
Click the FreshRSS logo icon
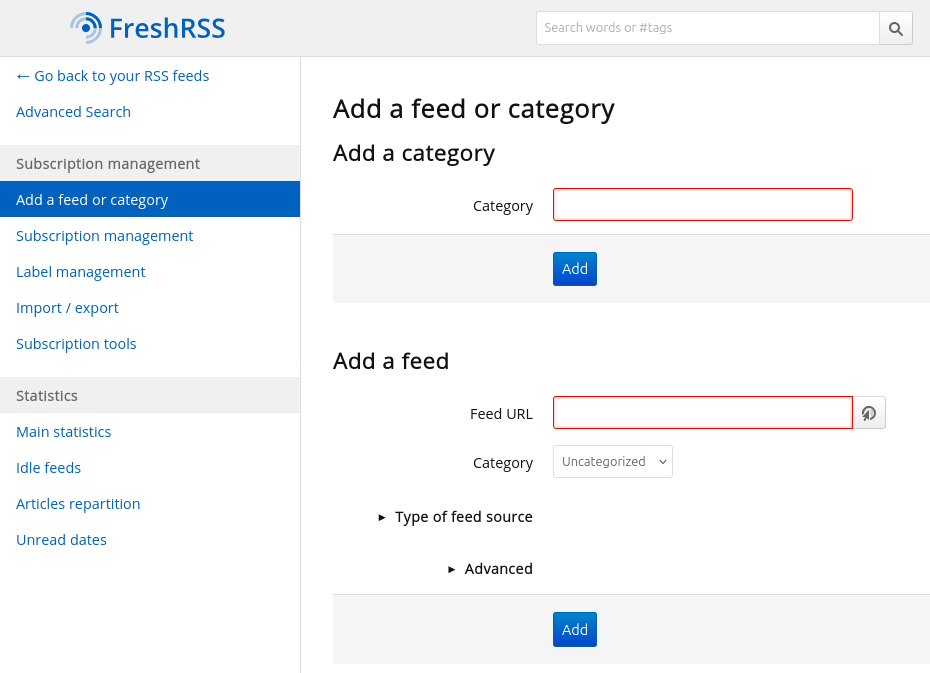[x=86, y=28]
